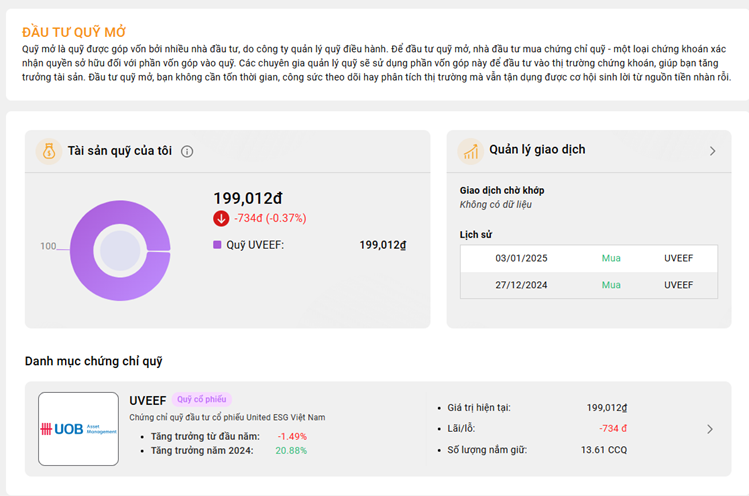This screenshot has width=749, height=496.
Task: Click the Quỹ cổ phiếu tag badge
Action: (x=202, y=399)
